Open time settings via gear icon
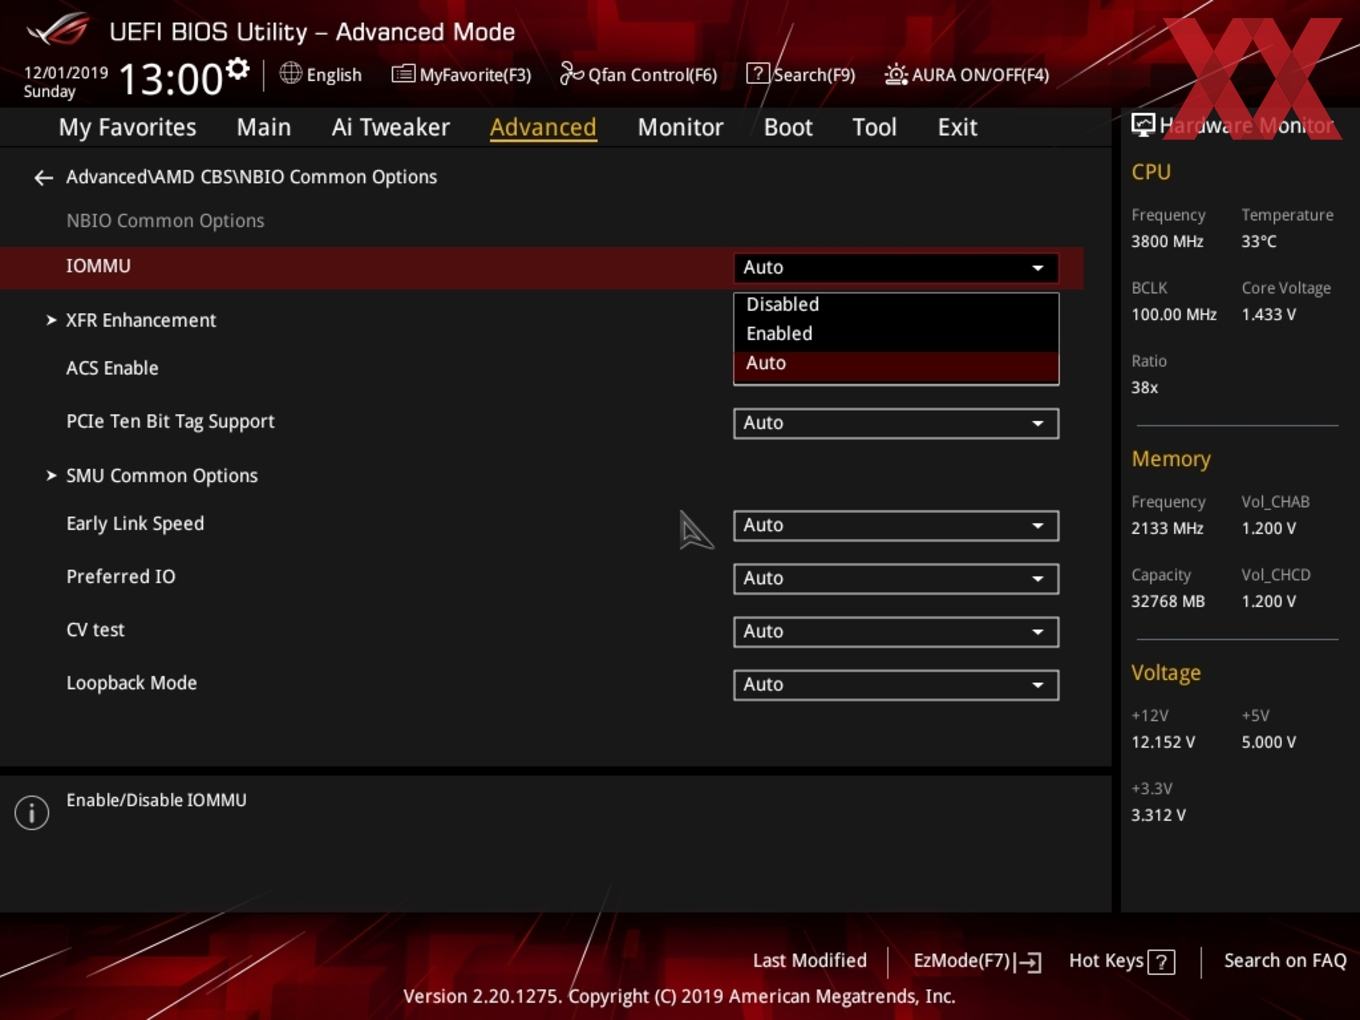The width and height of the screenshot is (1360, 1020). click(x=237, y=68)
